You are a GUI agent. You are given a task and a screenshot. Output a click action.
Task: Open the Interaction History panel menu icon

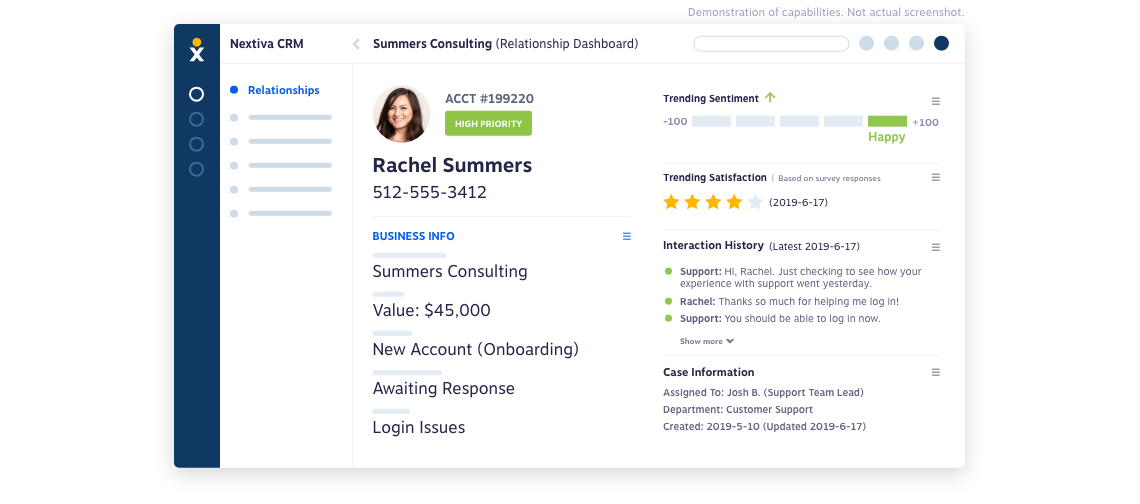(x=936, y=247)
